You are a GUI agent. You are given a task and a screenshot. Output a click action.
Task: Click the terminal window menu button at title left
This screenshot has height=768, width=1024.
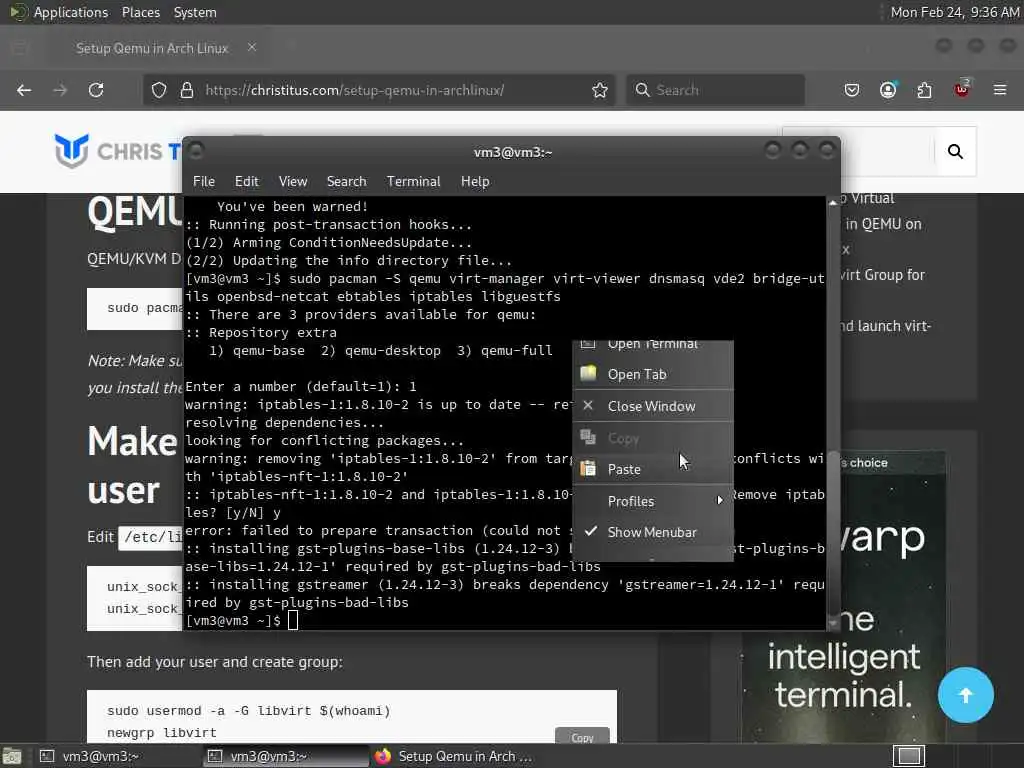coord(197,152)
